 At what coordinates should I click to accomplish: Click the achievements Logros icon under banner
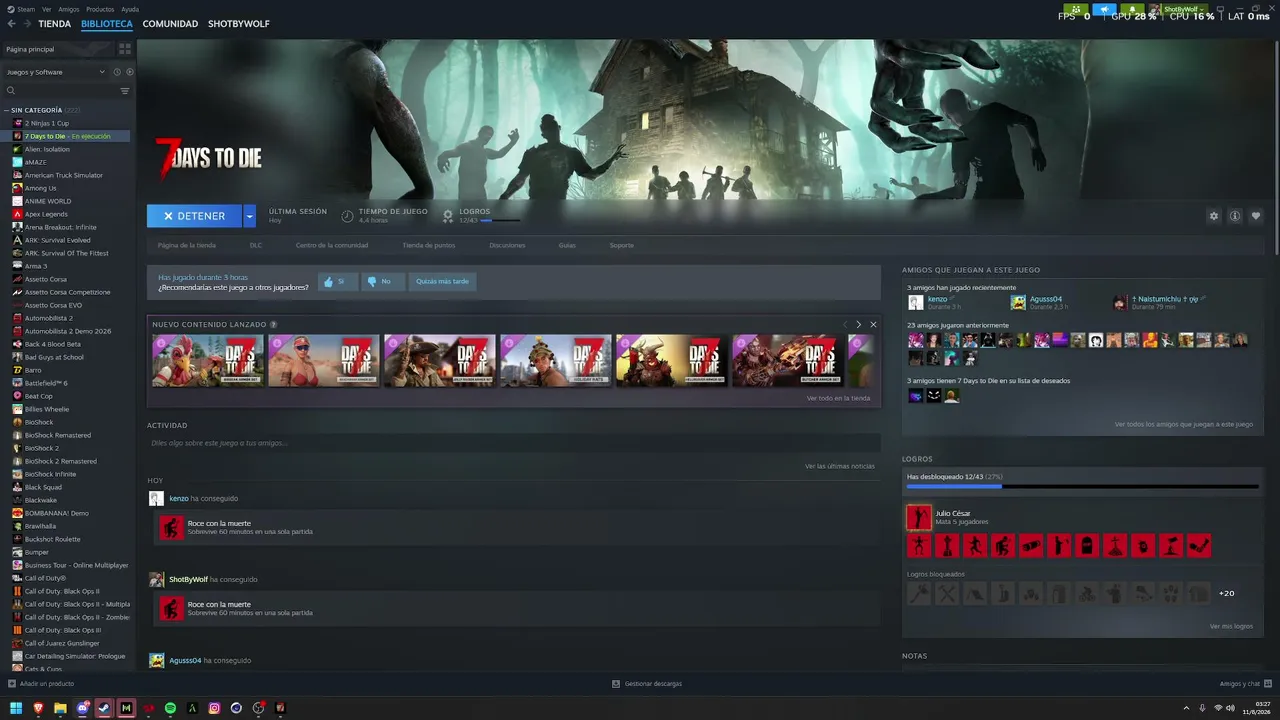point(448,215)
